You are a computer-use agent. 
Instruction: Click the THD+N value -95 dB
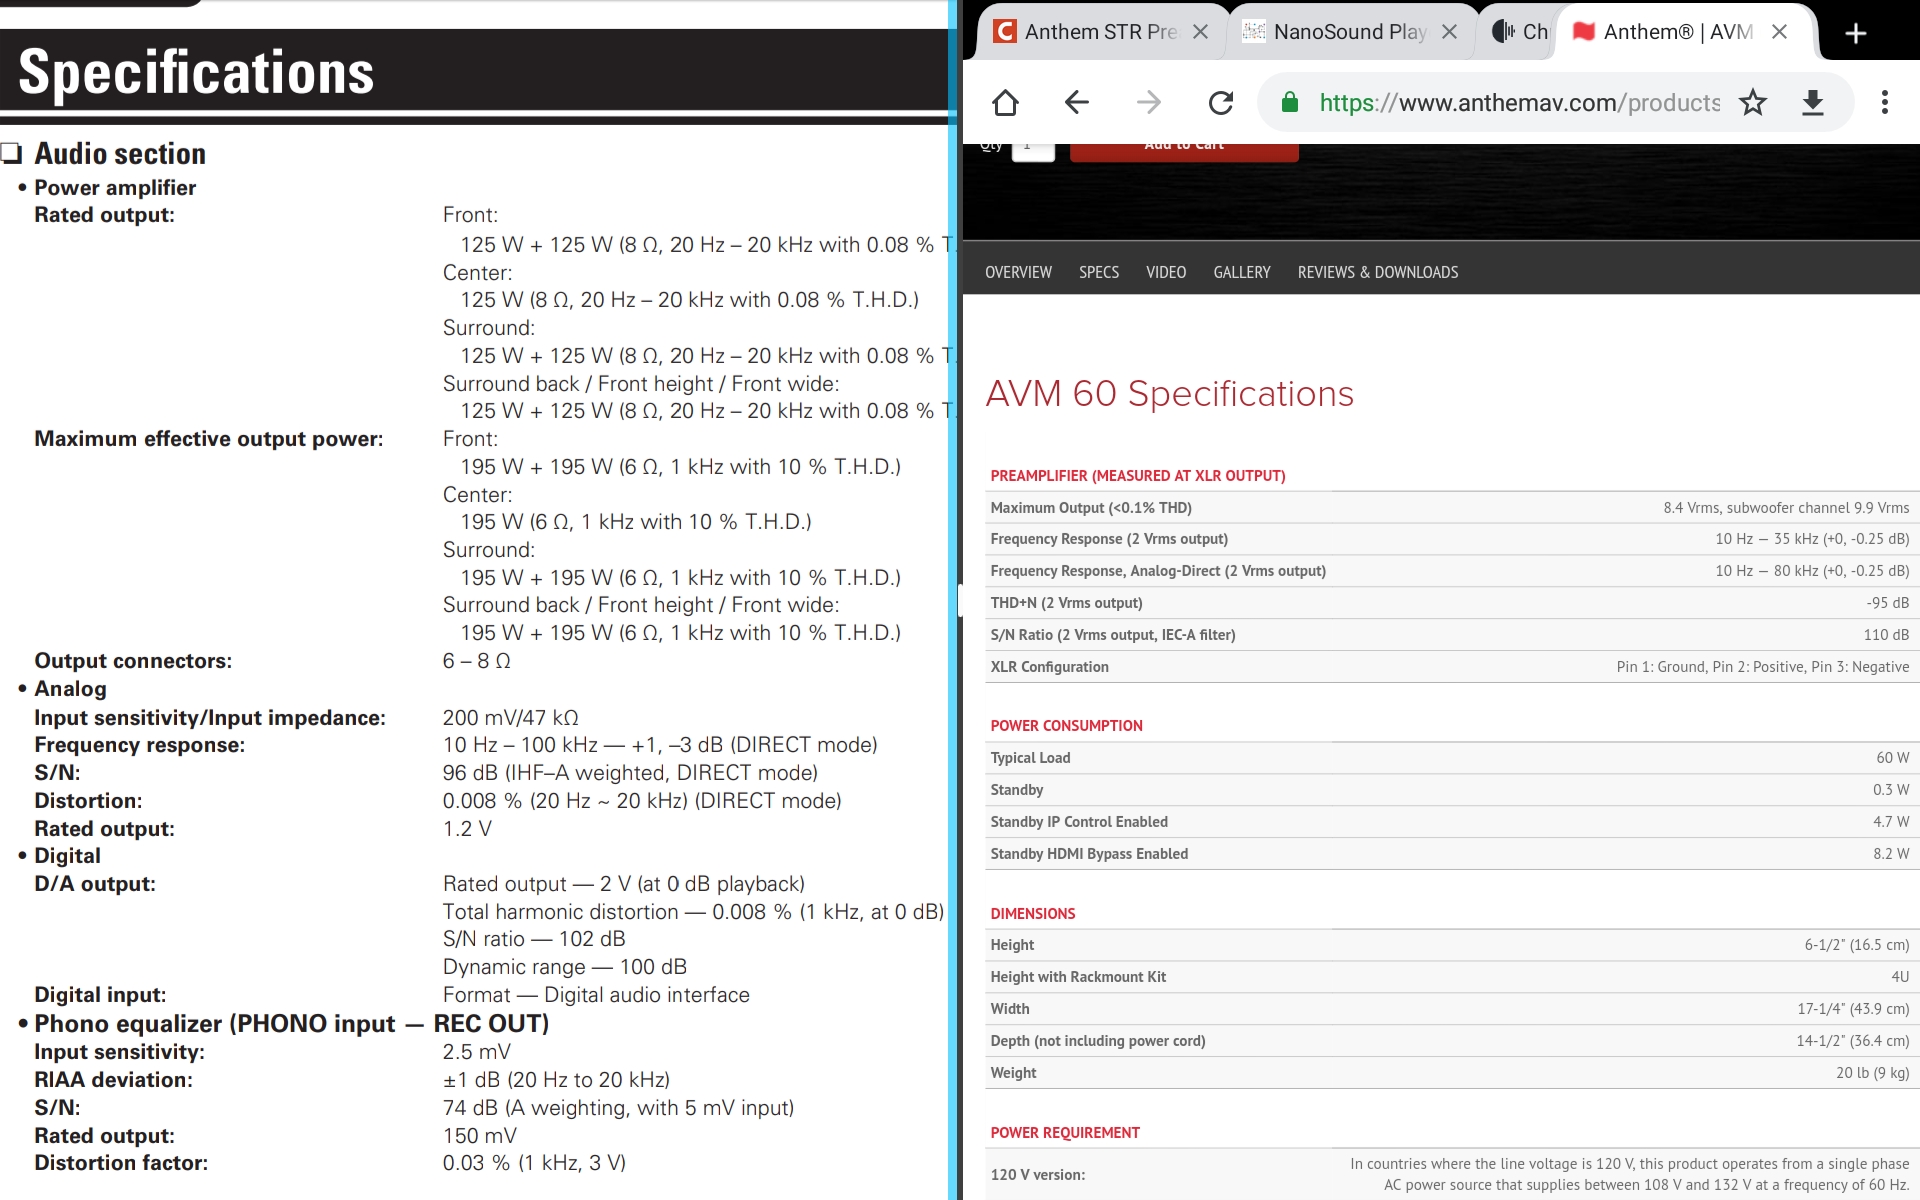coord(1887,603)
